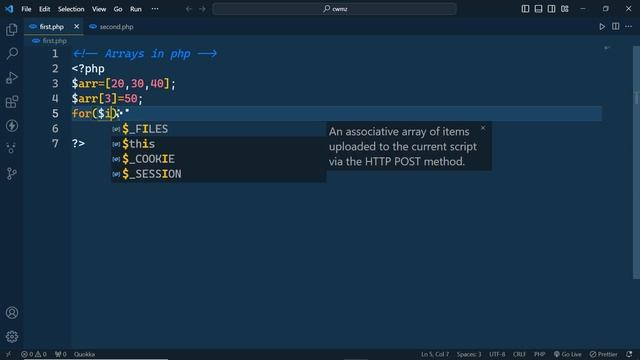Switch to the first.php tab
The height and width of the screenshot is (360, 640).
tap(52, 27)
